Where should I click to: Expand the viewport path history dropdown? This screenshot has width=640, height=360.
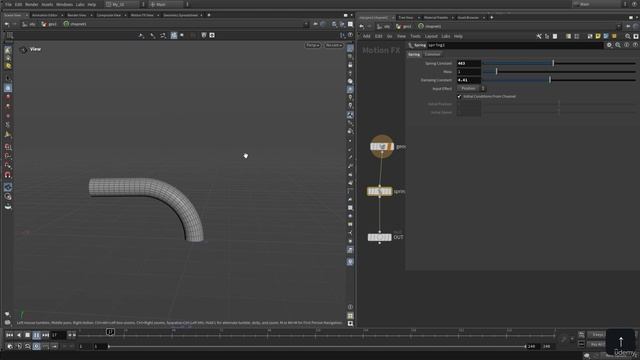tap(306, 24)
